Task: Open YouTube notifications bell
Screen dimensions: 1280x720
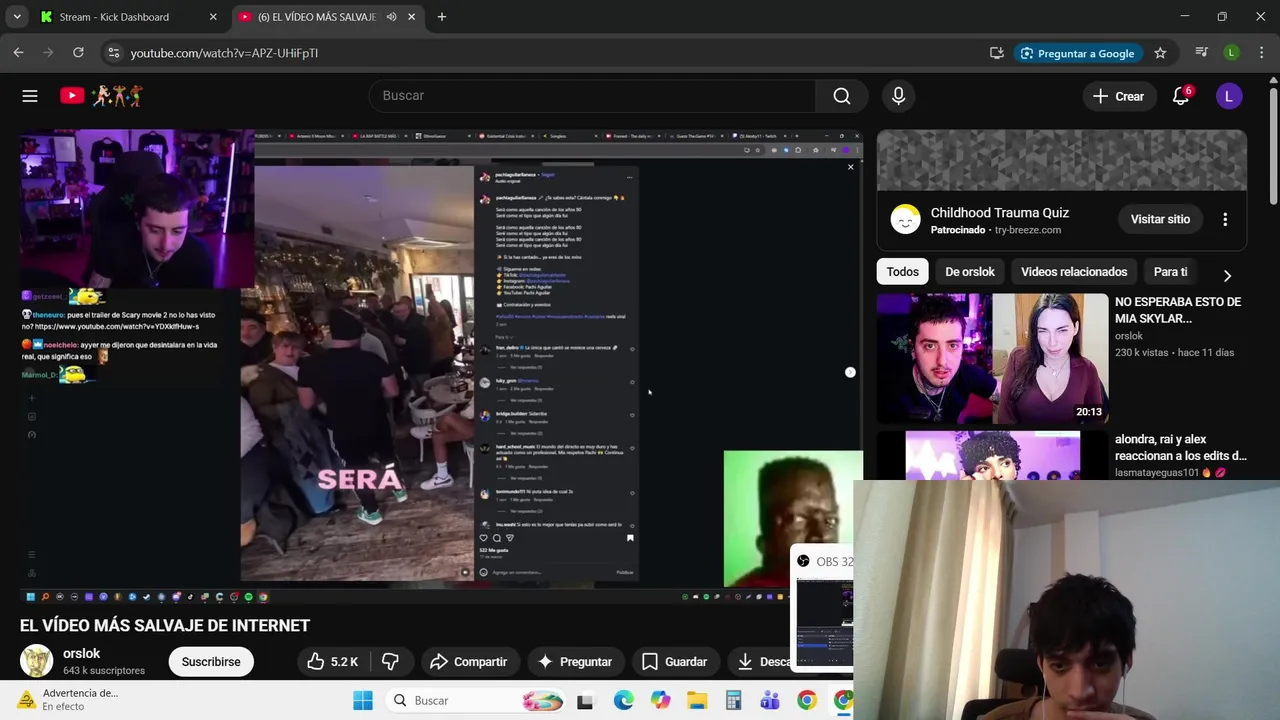Action: pos(1181,96)
